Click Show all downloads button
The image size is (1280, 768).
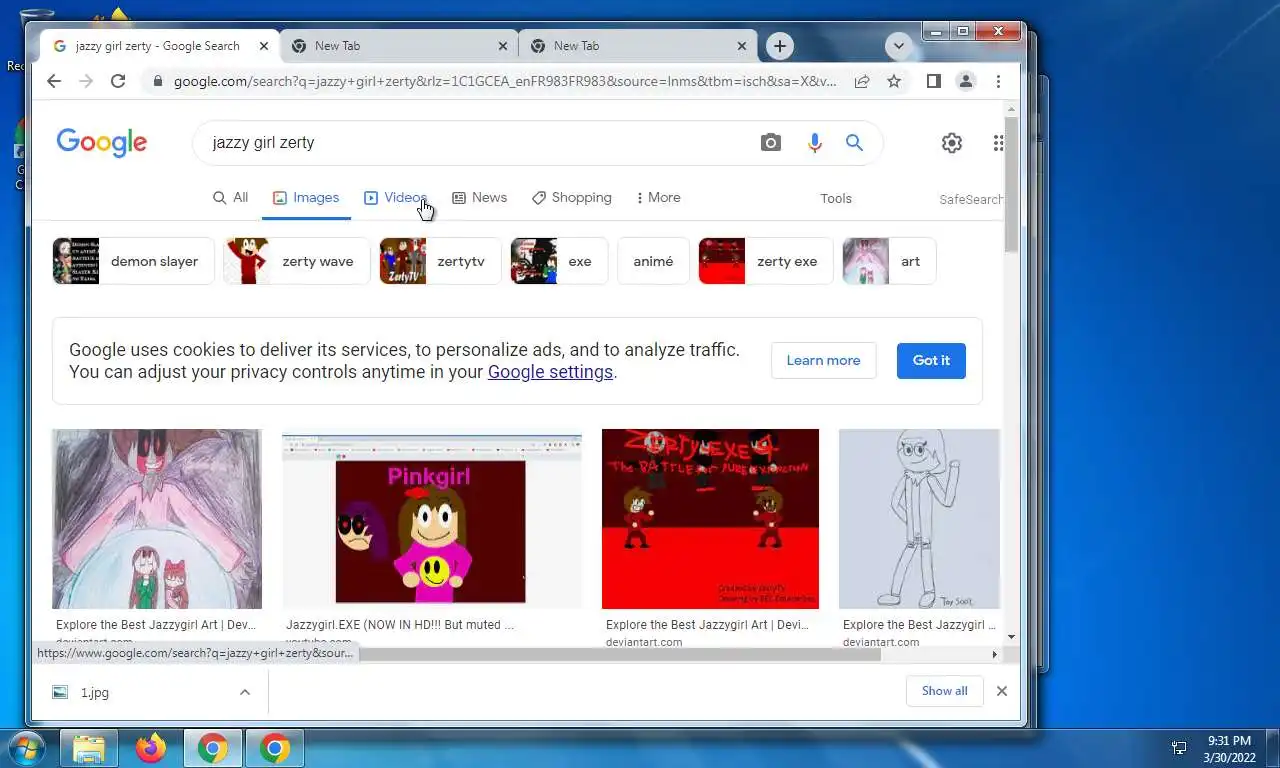coord(944,691)
